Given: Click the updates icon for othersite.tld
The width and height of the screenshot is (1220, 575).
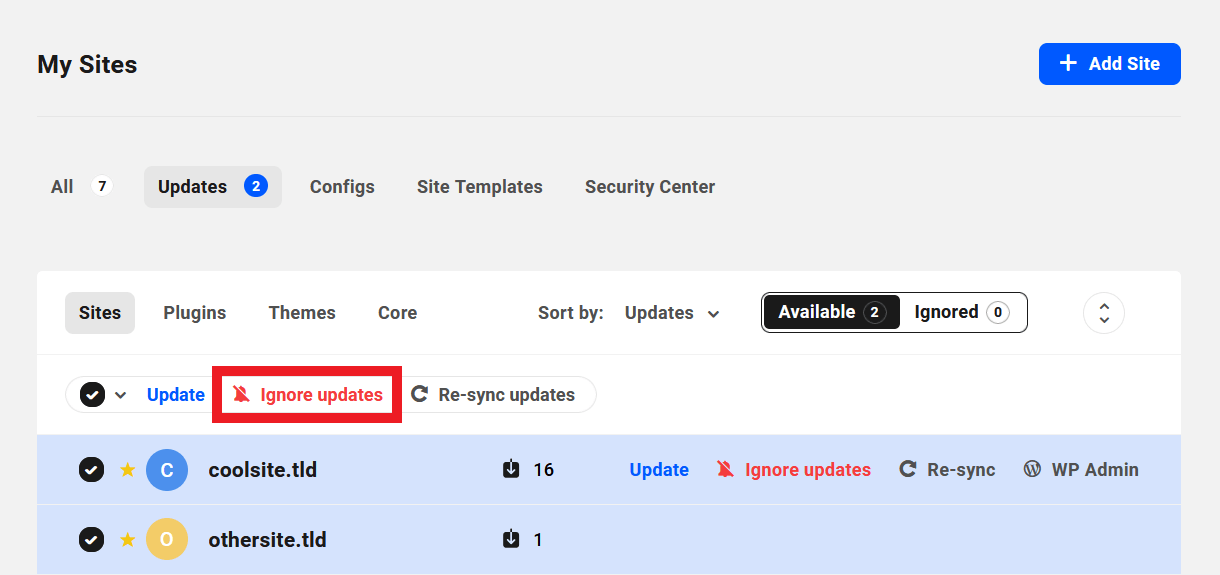Looking at the screenshot, I should [x=511, y=539].
